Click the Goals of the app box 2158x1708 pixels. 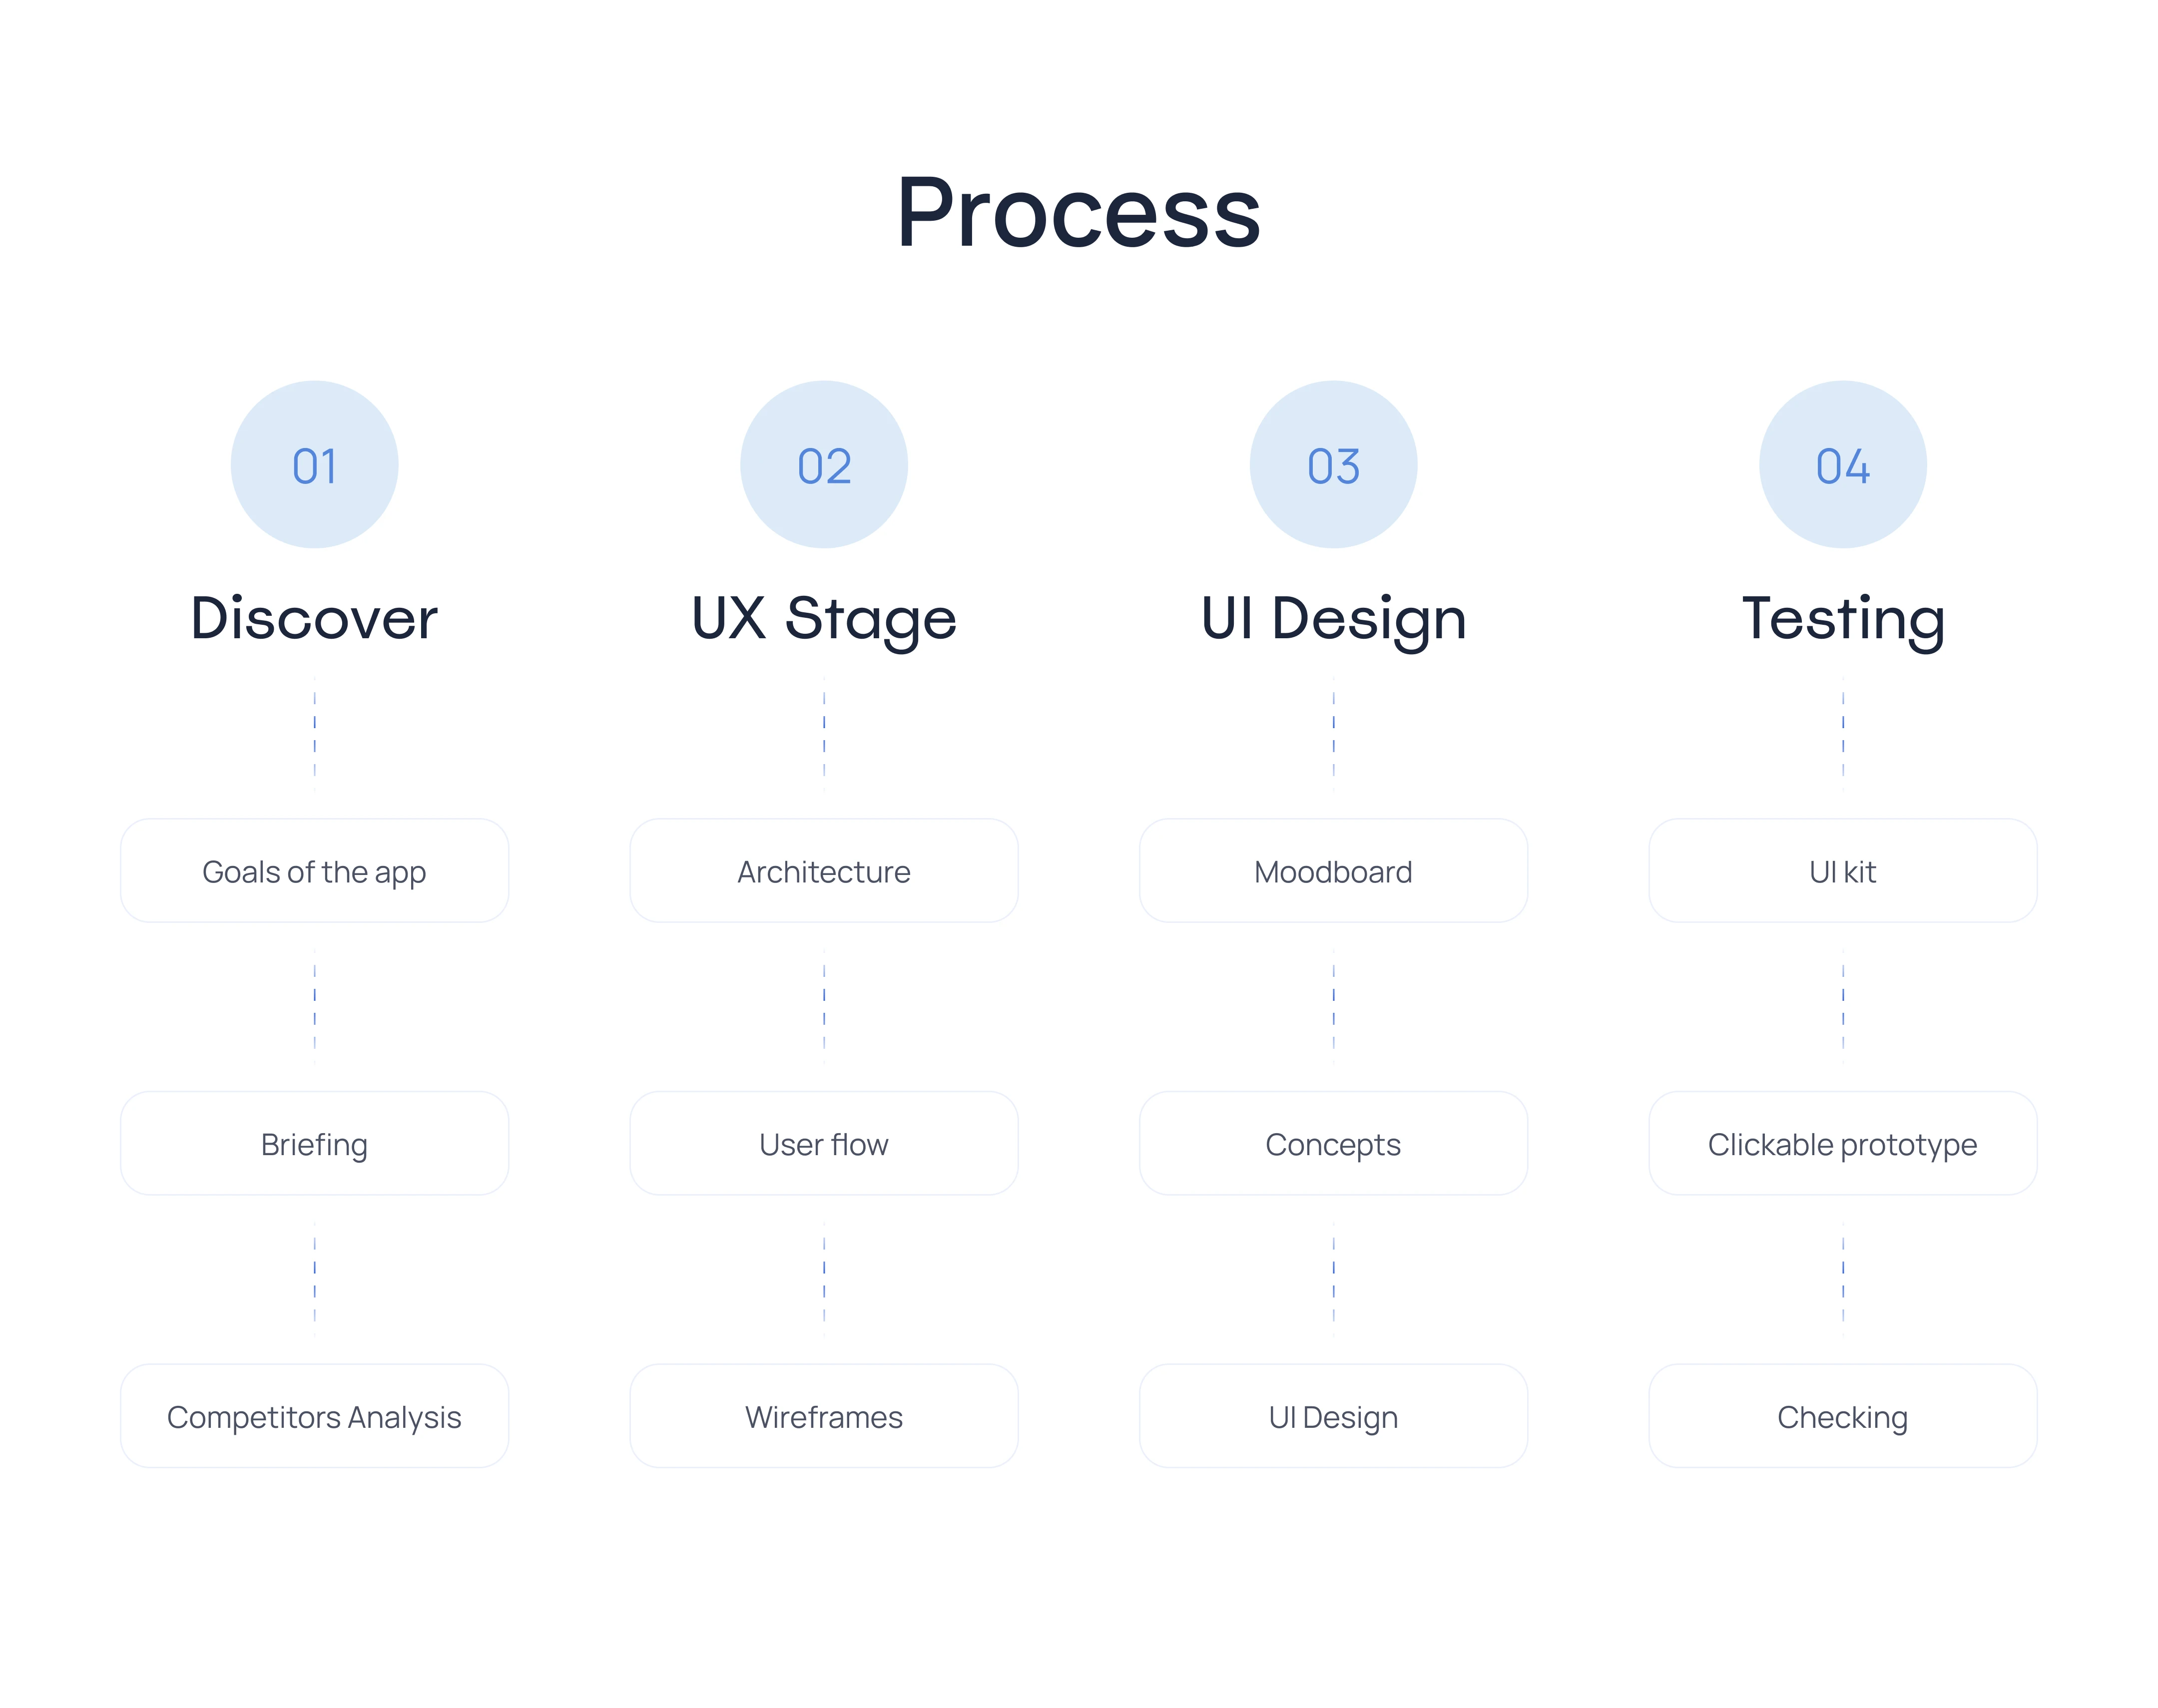tap(314, 870)
